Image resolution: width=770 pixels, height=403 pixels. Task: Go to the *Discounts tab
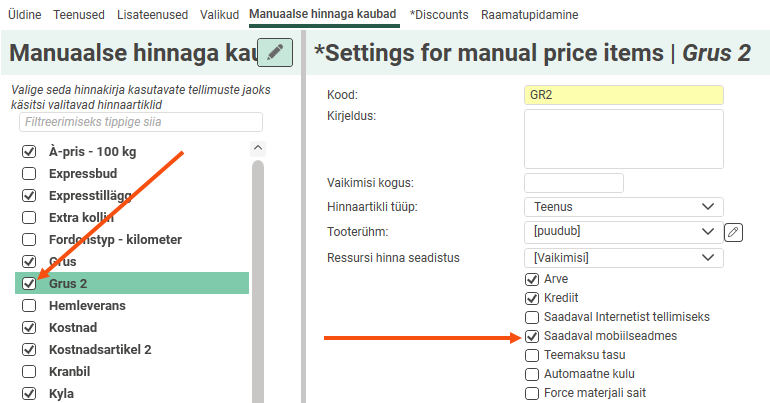440,15
